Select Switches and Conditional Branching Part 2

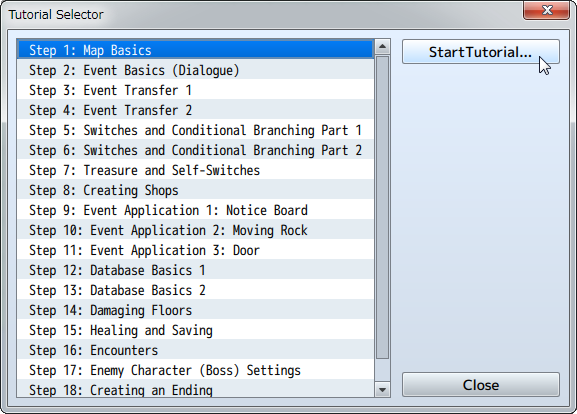(x=195, y=150)
